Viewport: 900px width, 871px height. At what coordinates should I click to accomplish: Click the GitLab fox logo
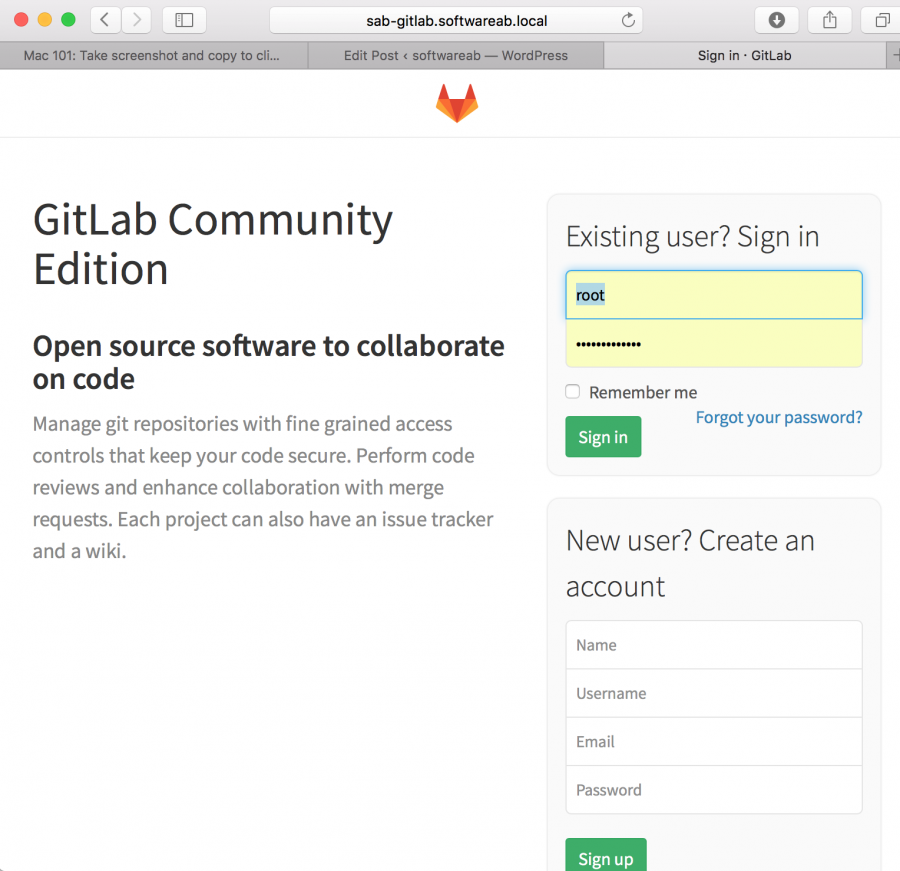(x=457, y=102)
